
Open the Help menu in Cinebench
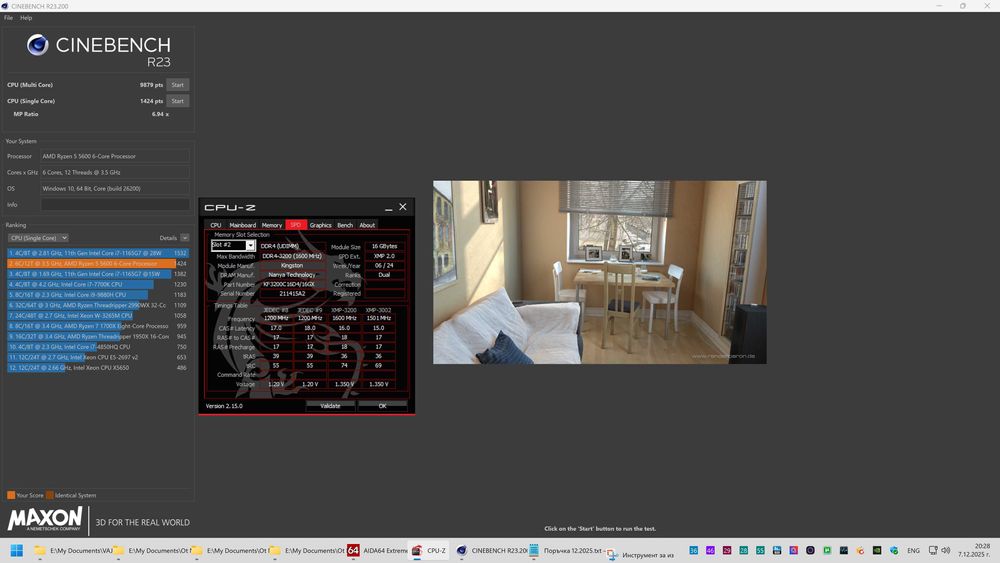coord(26,18)
